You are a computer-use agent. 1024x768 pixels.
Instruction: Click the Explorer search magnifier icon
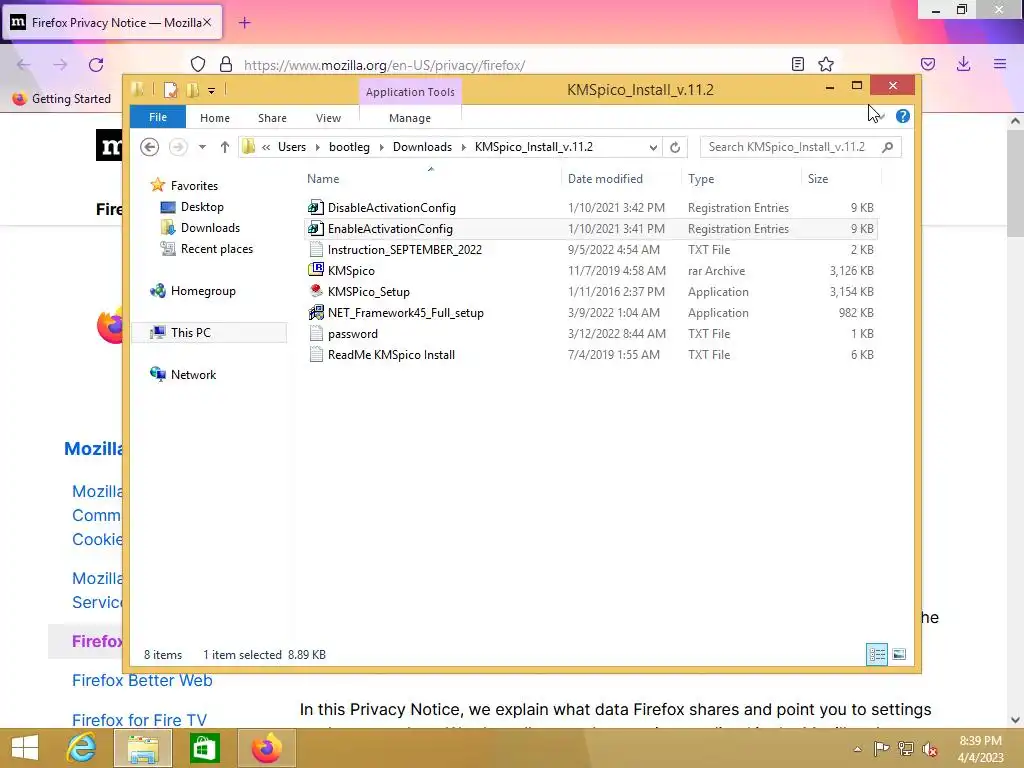[x=888, y=147]
